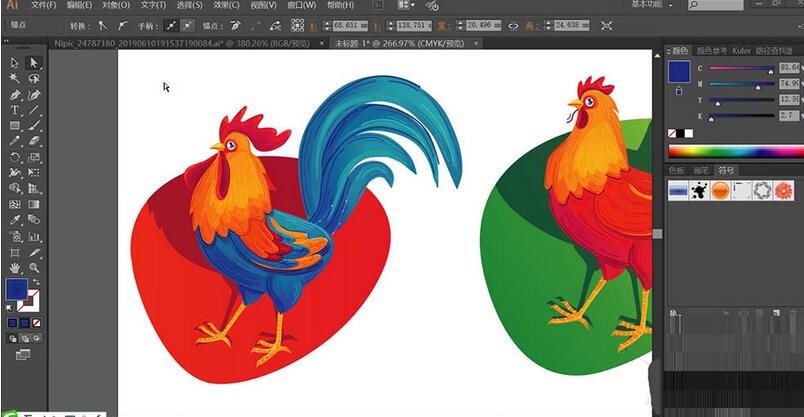Open the 颜色参考 panel tab

712,50
